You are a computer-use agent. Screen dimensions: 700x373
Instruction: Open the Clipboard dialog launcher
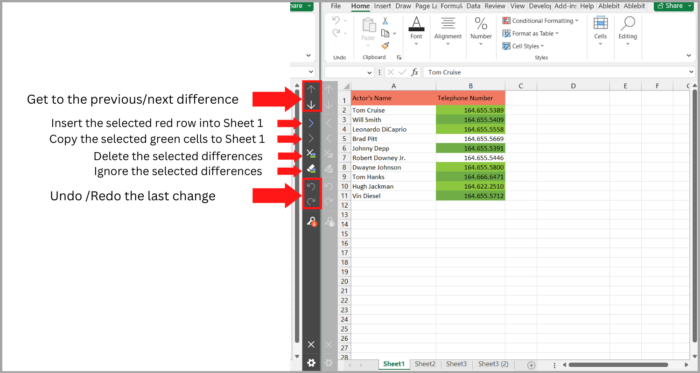point(399,57)
